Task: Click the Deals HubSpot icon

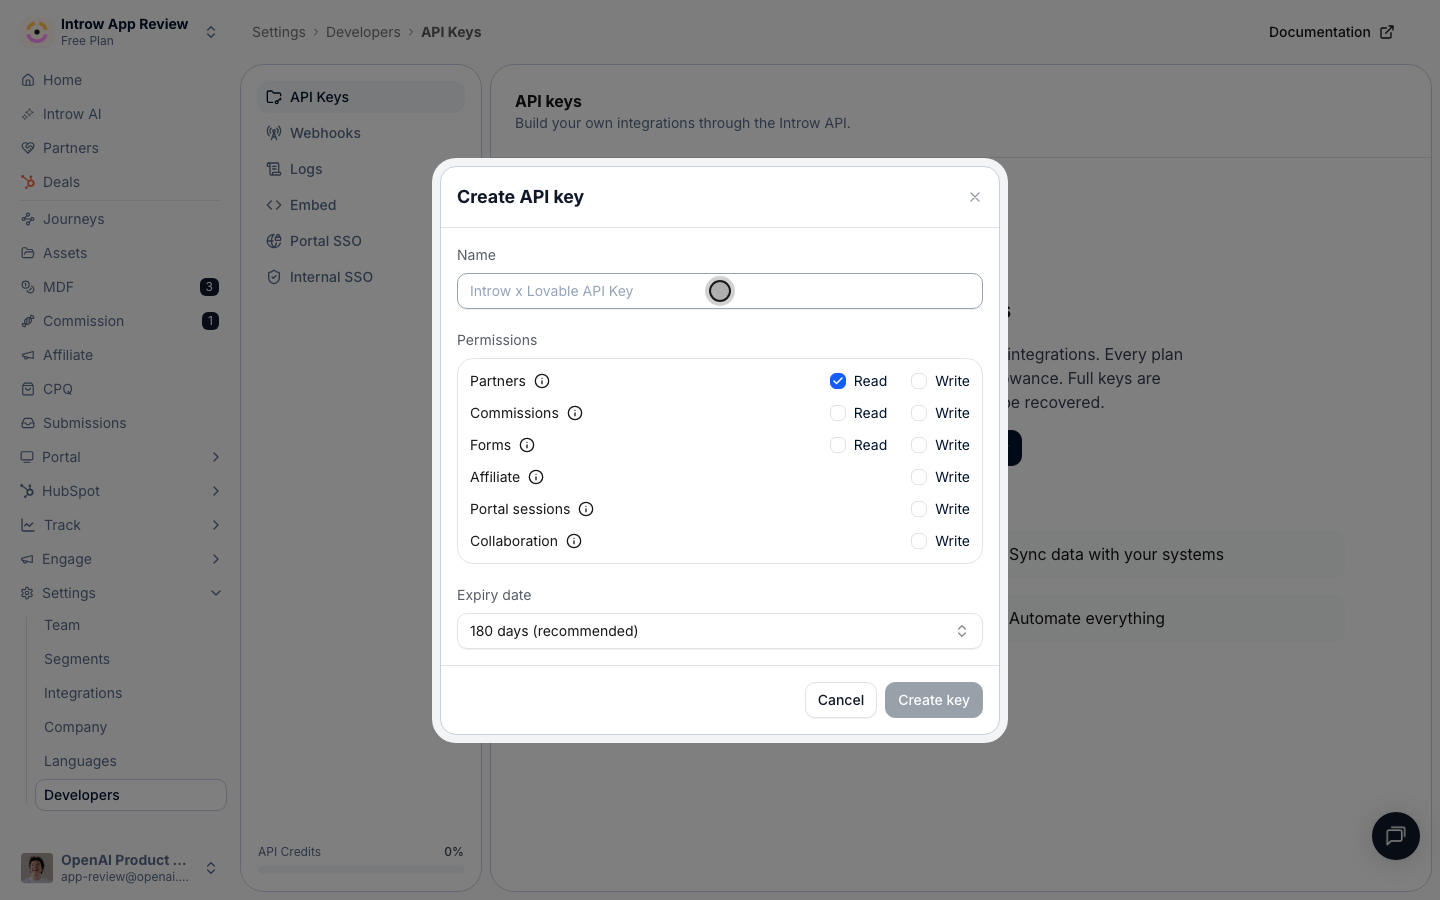Action: tap(28, 182)
